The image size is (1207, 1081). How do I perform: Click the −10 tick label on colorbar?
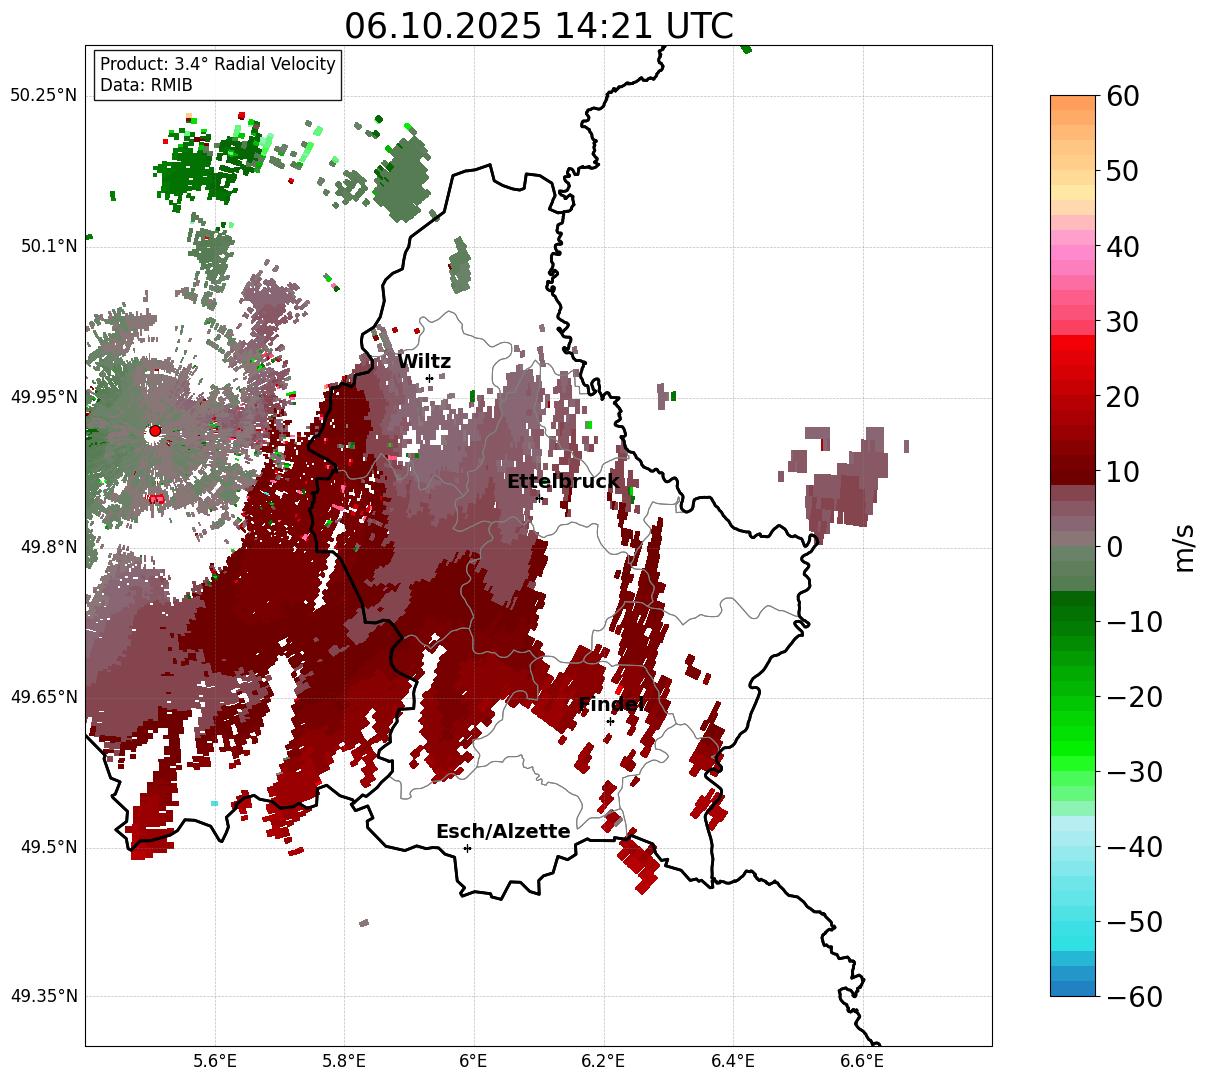[1134, 622]
